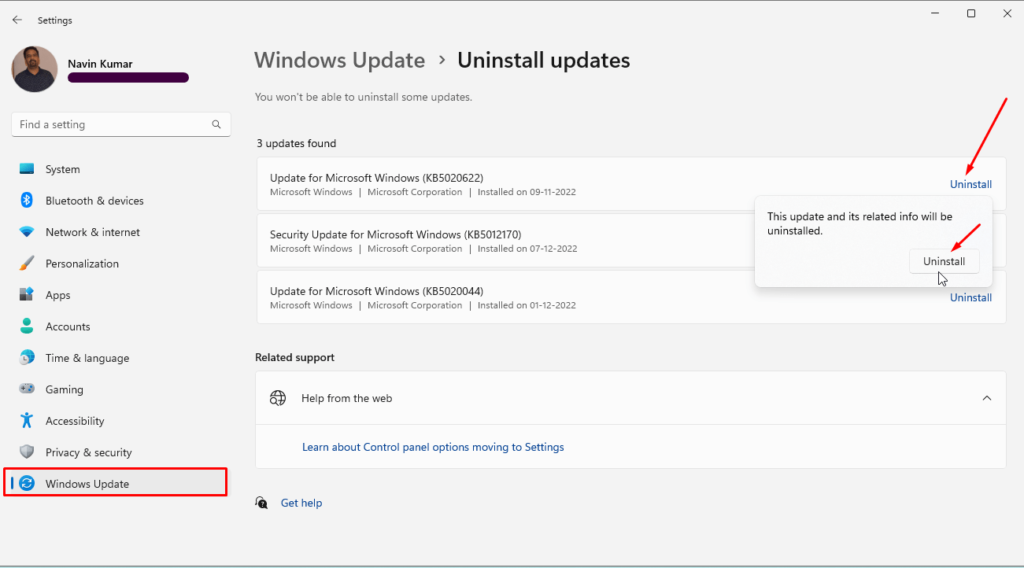Viewport: 1024px width, 568px height.
Task: Select the Time & language globe icon
Action: pyautogui.click(x=27, y=357)
